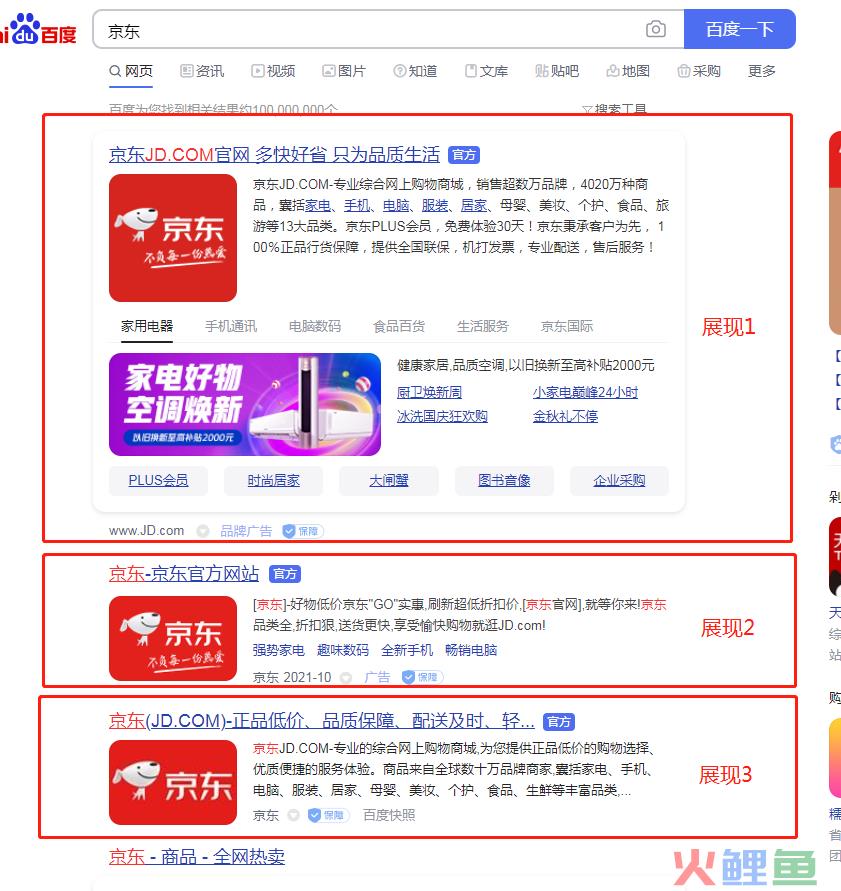
Task: Expand dropdown arrow beside 京东 in the 正品低价 result
Action: (293, 815)
